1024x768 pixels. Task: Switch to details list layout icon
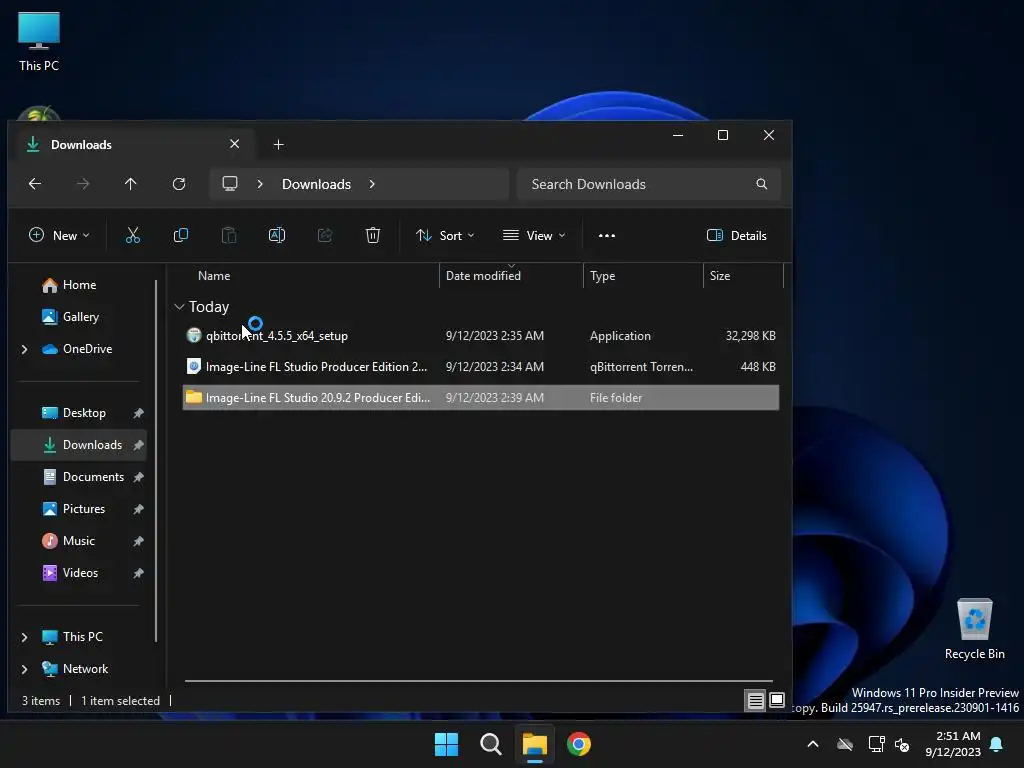pos(756,701)
